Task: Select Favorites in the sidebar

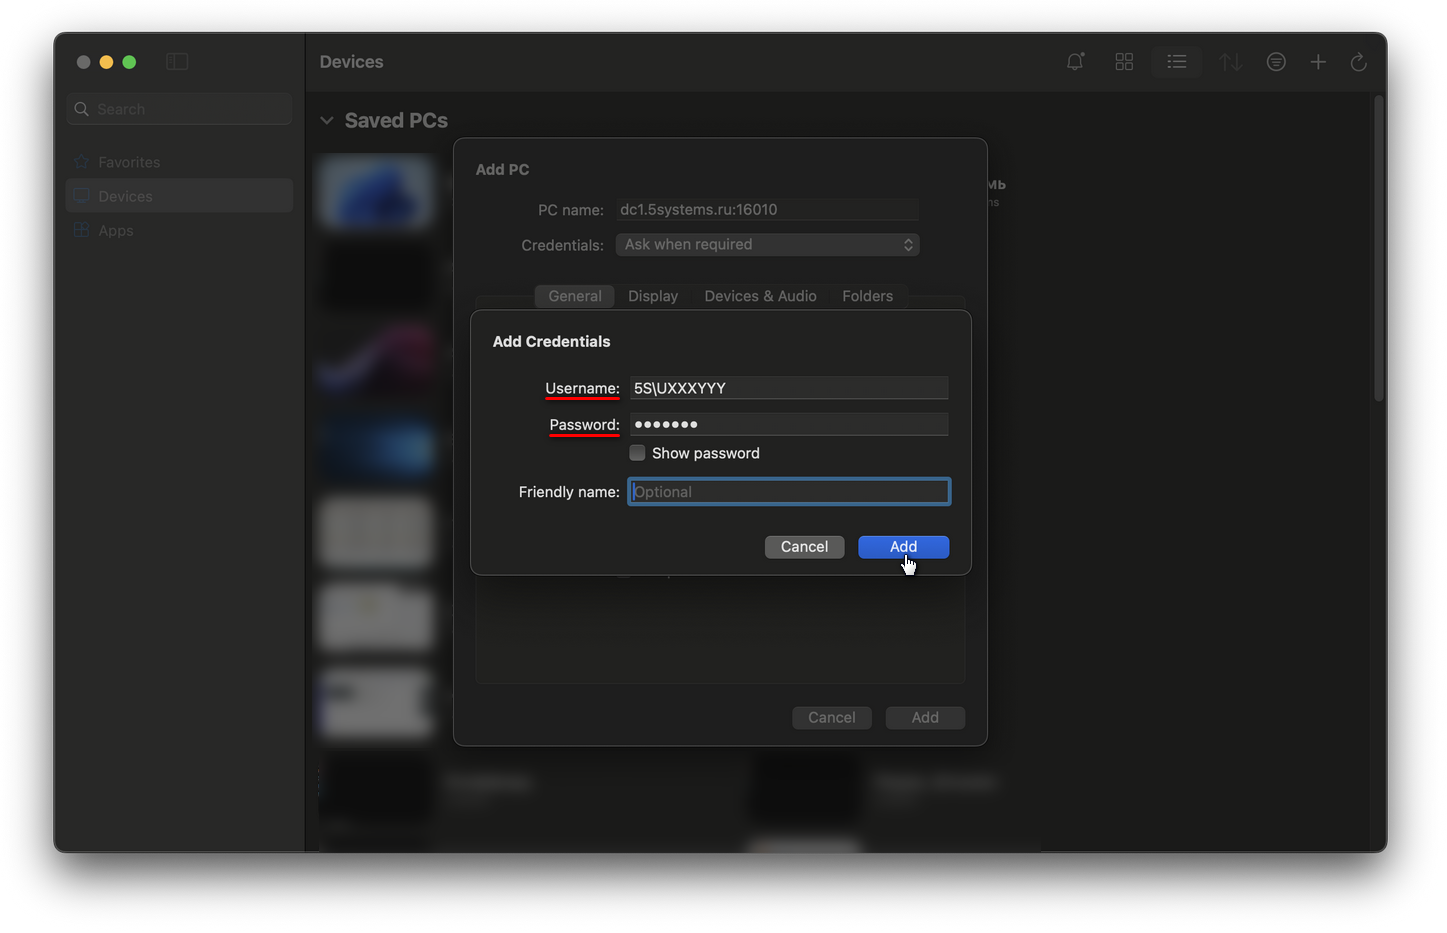Action: [129, 162]
